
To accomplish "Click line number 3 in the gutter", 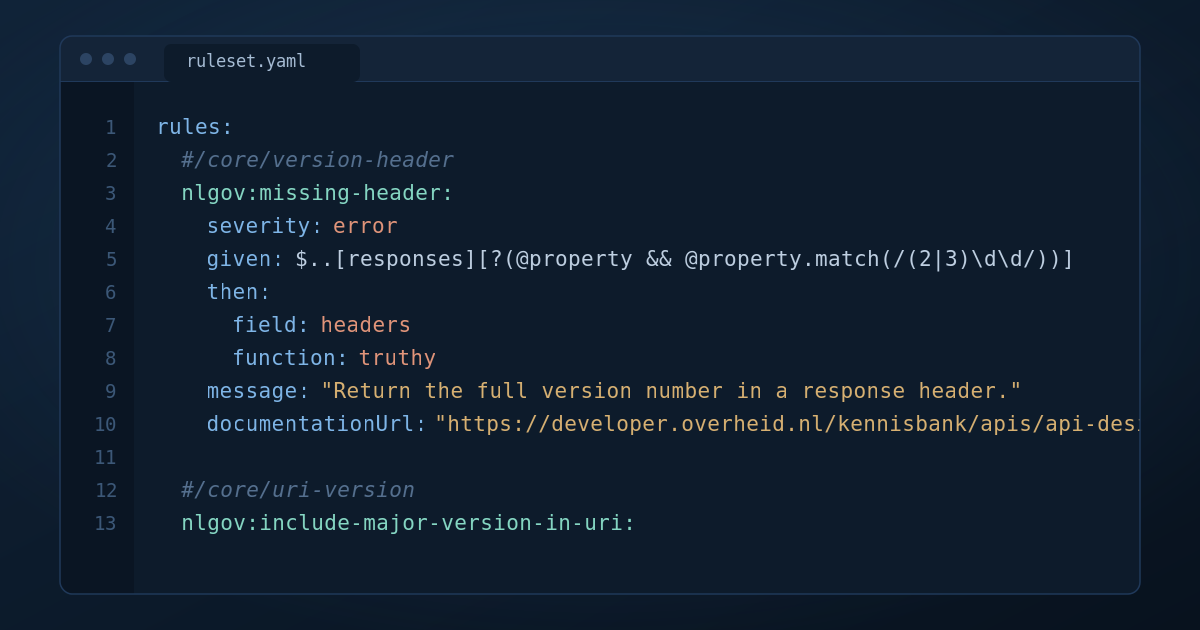I will pos(111,193).
